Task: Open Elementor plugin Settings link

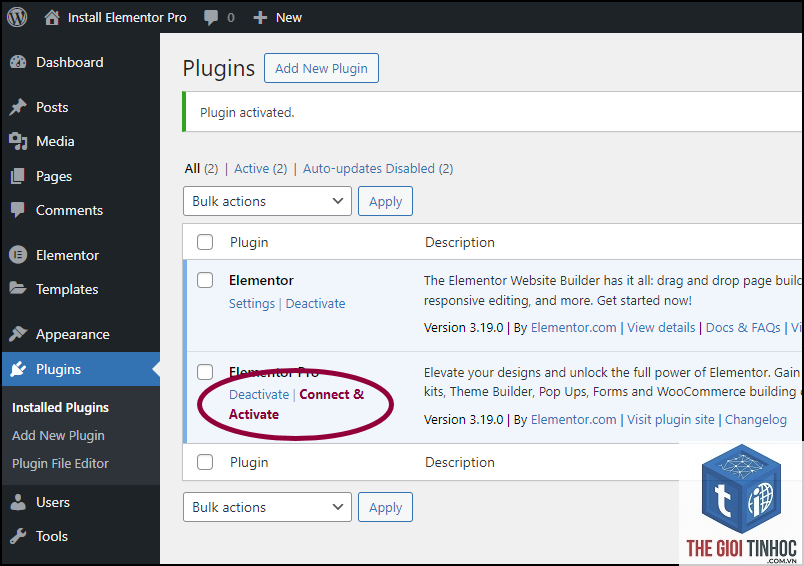Action: click(x=252, y=304)
